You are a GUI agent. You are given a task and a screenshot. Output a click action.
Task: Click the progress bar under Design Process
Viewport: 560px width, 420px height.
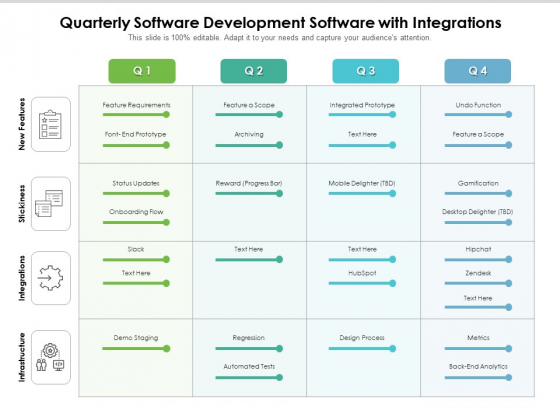[362, 349]
